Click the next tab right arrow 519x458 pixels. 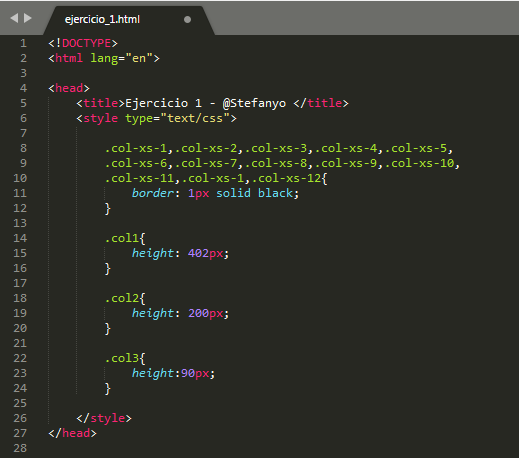(28, 18)
